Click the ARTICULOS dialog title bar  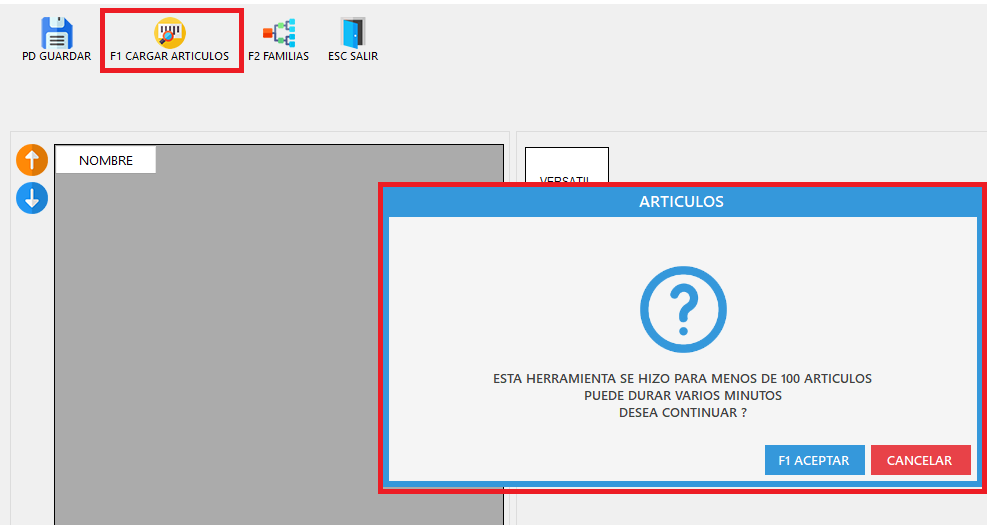(x=681, y=202)
